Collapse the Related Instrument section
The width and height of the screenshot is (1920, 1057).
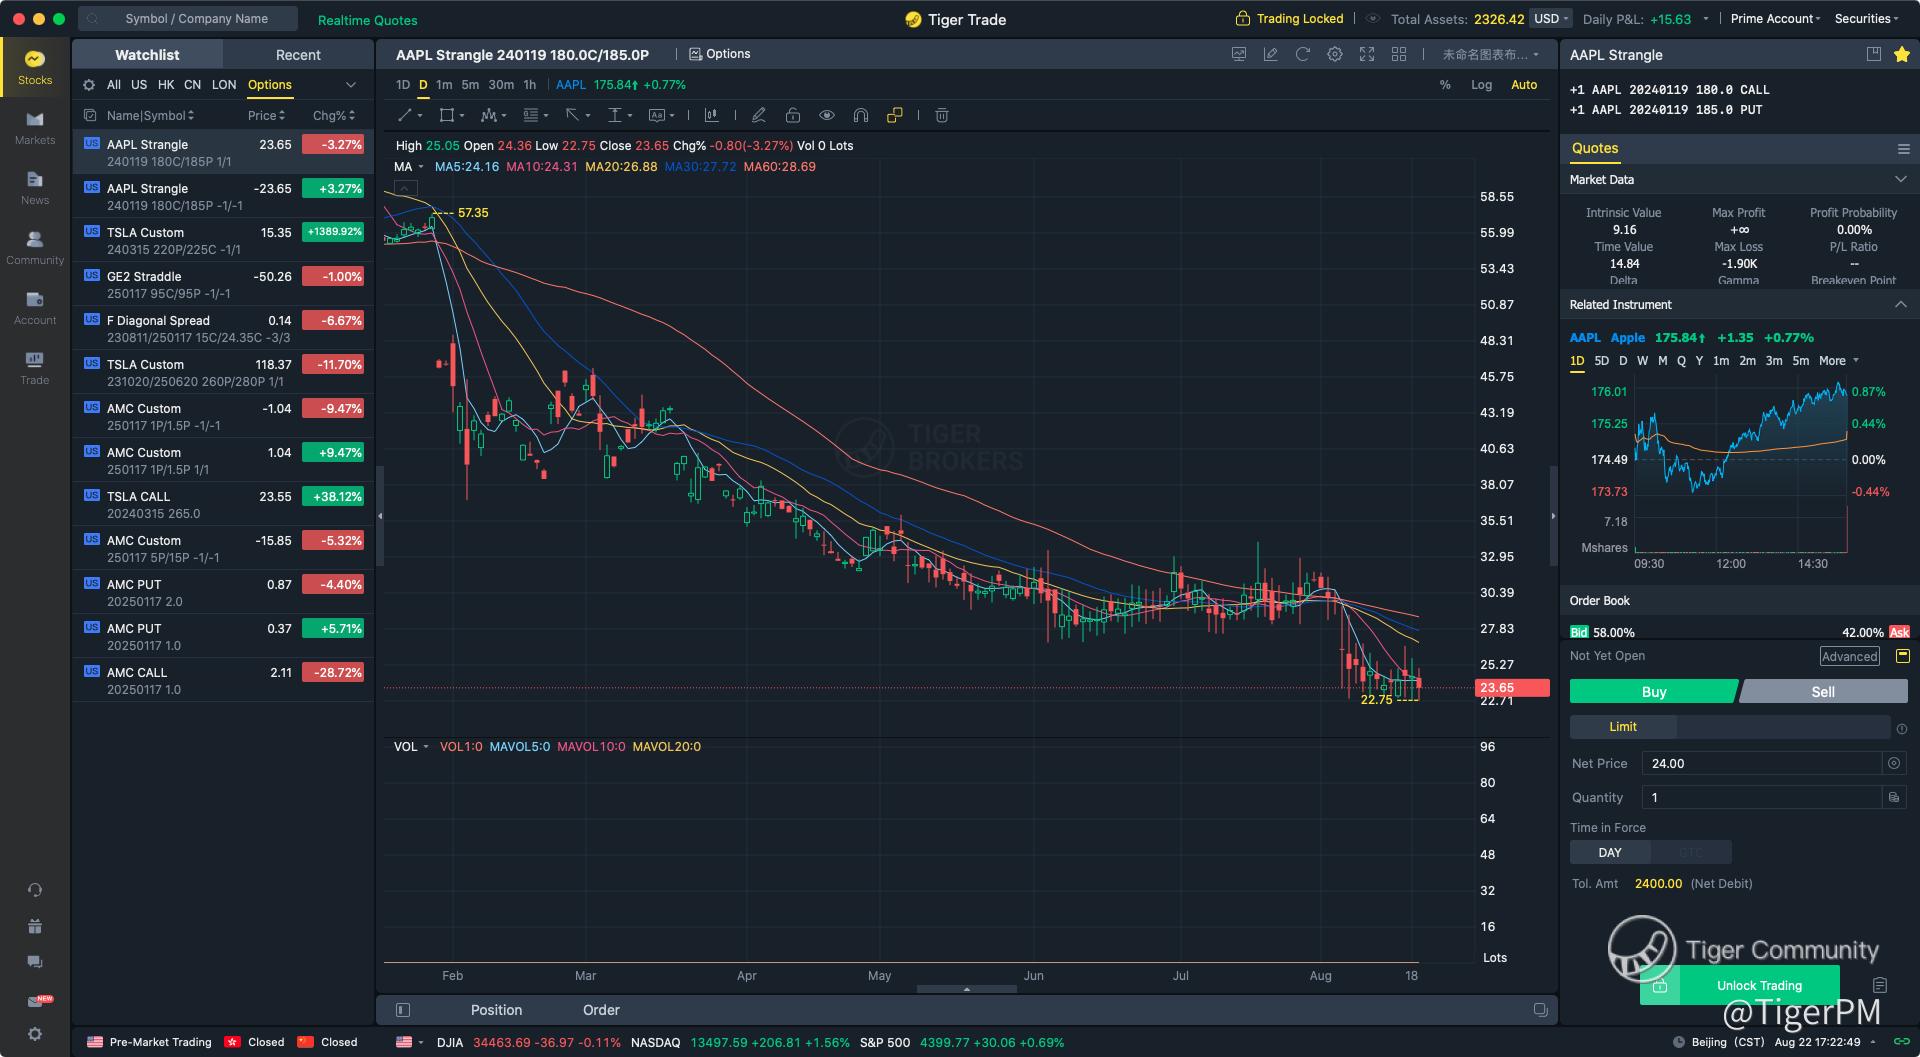tap(1900, 305)
